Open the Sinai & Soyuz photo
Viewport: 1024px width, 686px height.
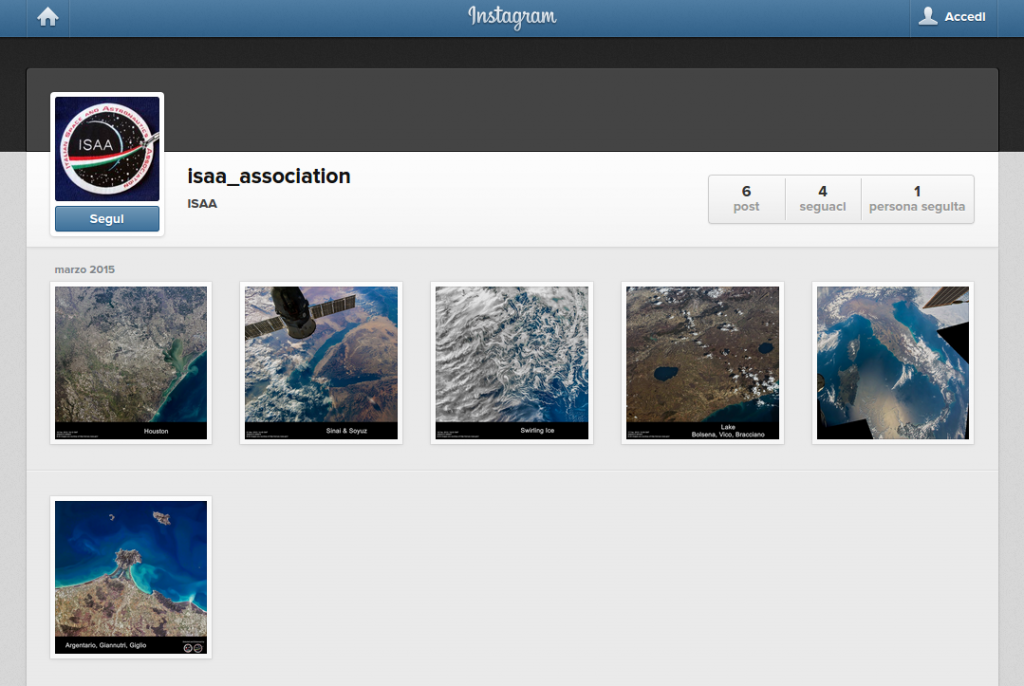click(x=320, y=362)
